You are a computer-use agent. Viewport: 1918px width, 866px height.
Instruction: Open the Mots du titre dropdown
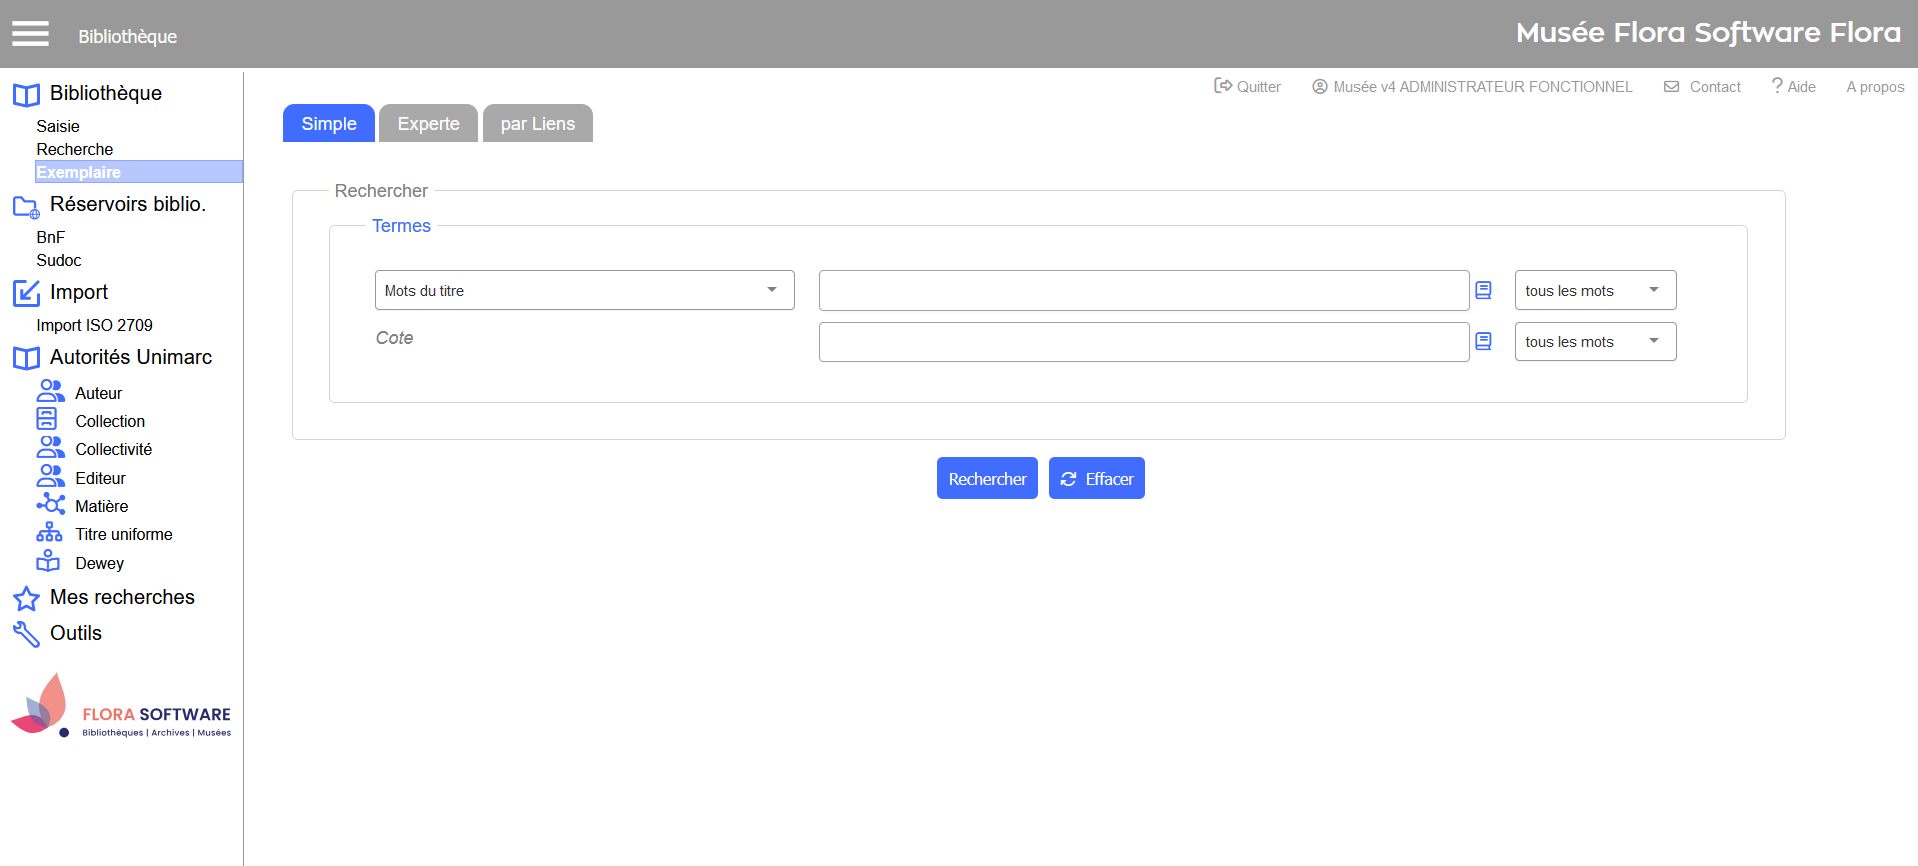click(x=585, y=290)
